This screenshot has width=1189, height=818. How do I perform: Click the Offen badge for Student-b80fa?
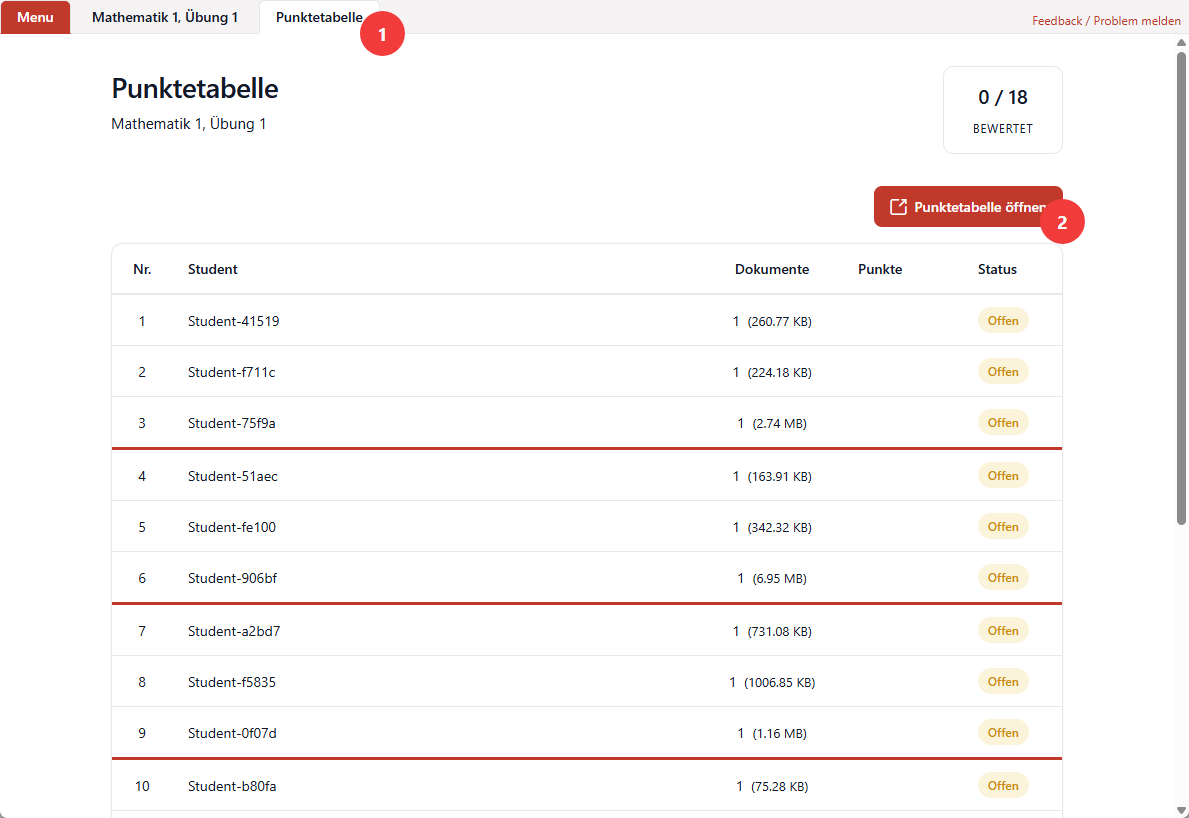point(1002,785)
